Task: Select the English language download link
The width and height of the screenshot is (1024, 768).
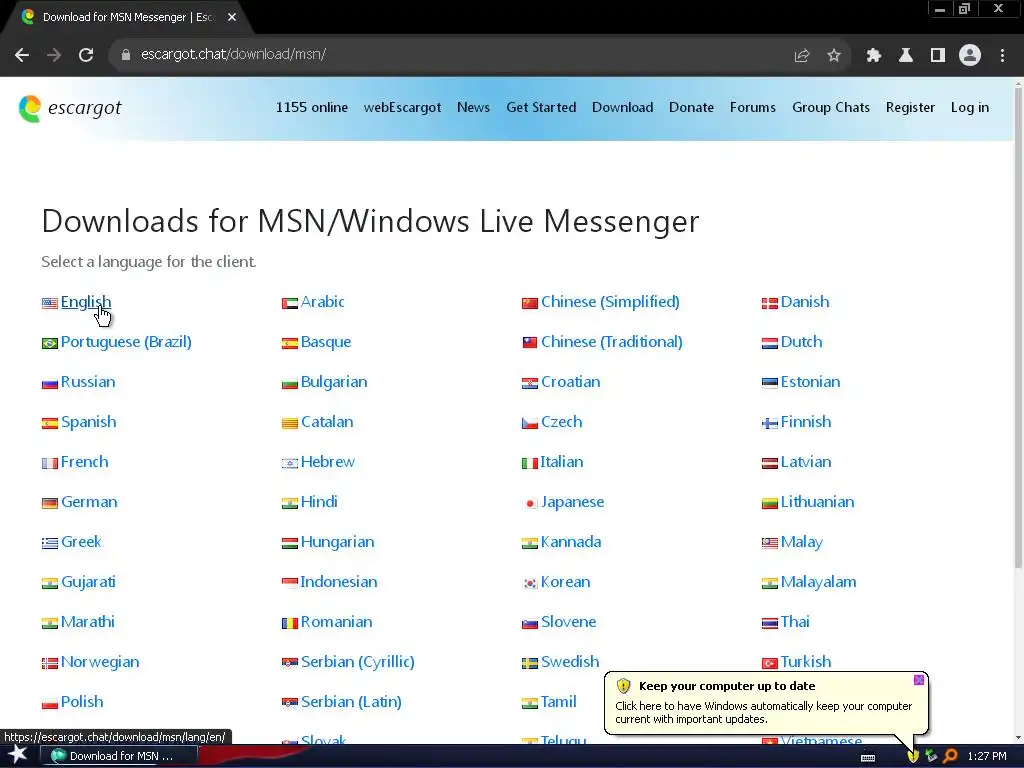Action: click(x=86, y=302)
